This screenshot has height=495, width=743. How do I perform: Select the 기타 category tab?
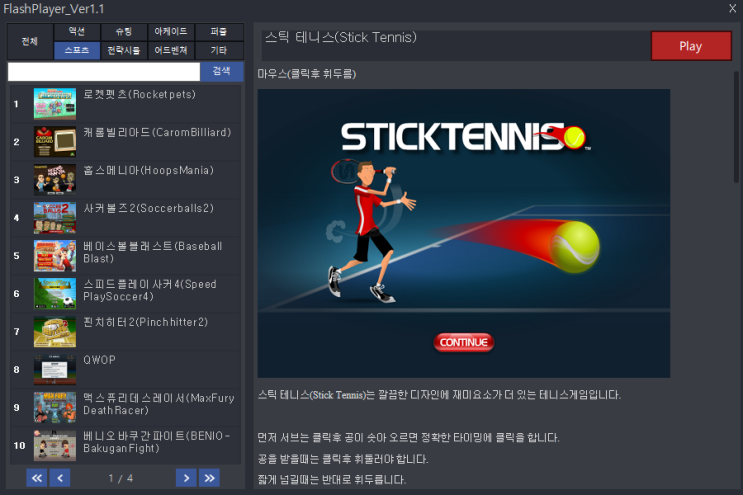[219, 50]
